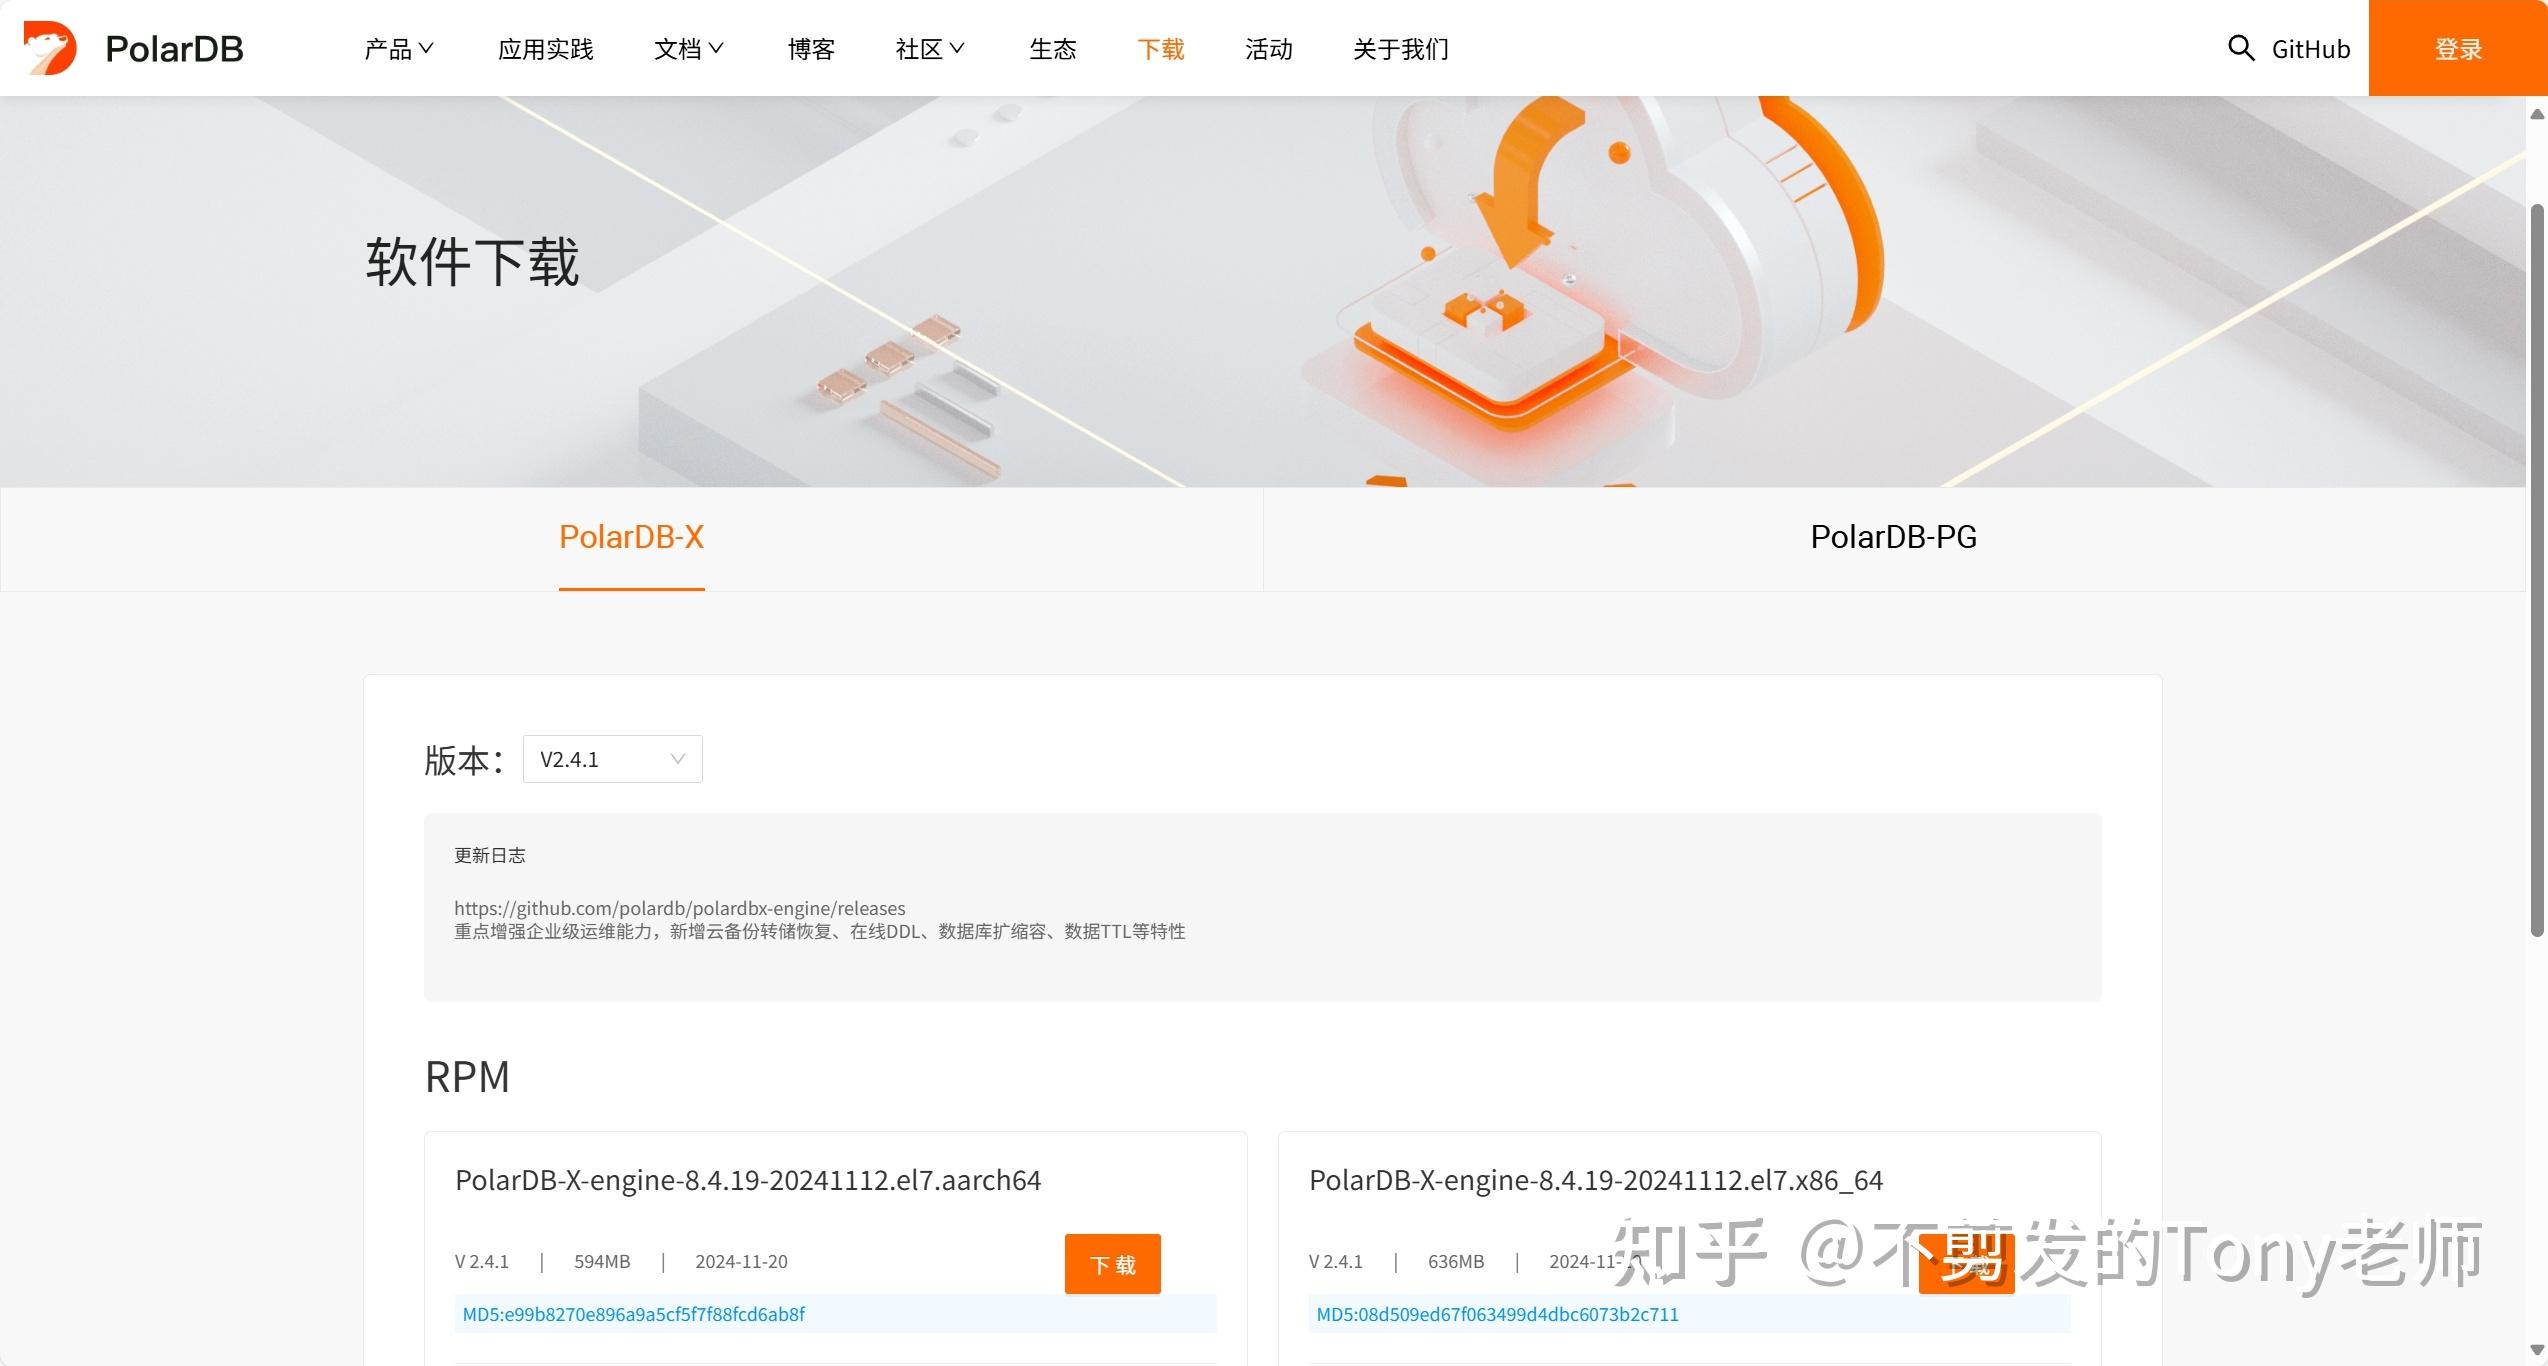Click the x86_64 MD5 checksum text
2548x1366 pixels.
click(1497, 1314)
